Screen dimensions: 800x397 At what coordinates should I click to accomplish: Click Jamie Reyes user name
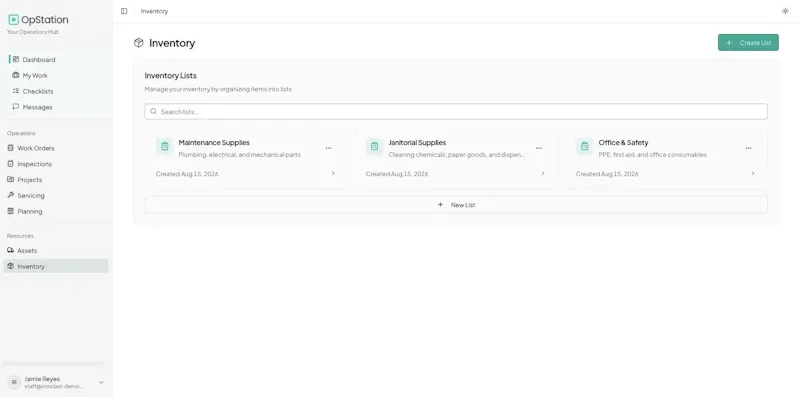(42, 379)
